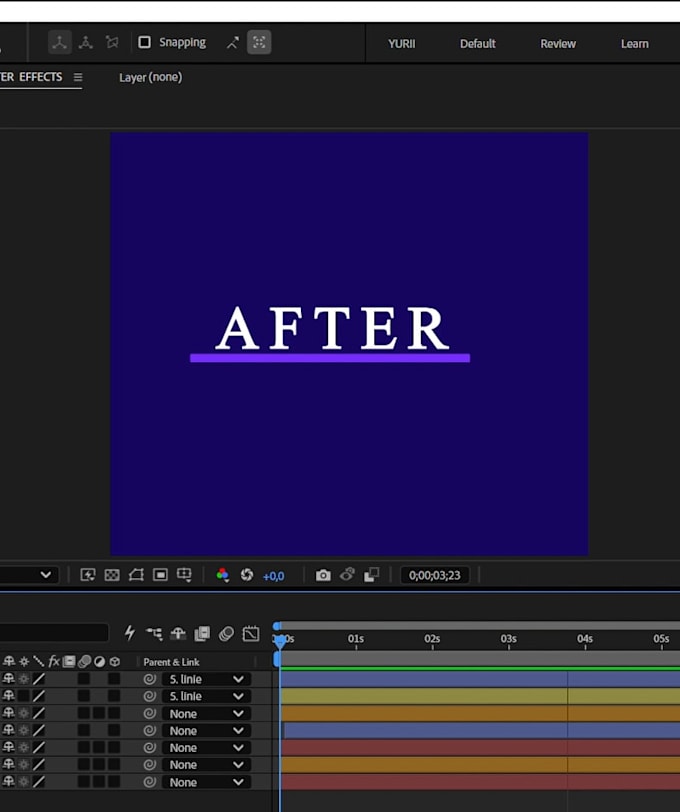
Task: Switch to the Learn workspace
Action: coord(634,44)
